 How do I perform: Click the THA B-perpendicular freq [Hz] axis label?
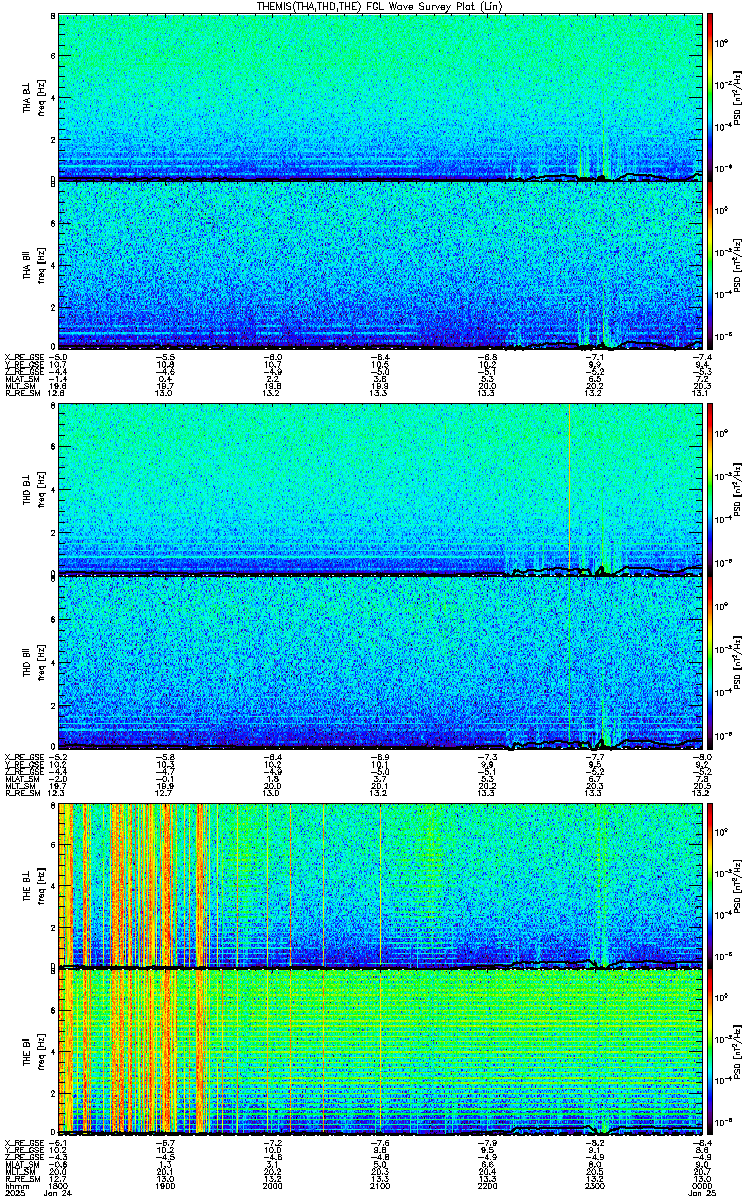click(x=40, y=98)
